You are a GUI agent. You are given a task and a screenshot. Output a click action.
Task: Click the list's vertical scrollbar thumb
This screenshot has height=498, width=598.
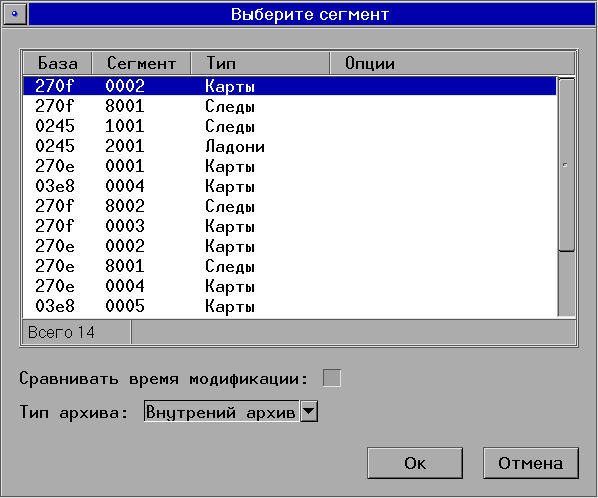pyautogui.click(x=566, y=165)
